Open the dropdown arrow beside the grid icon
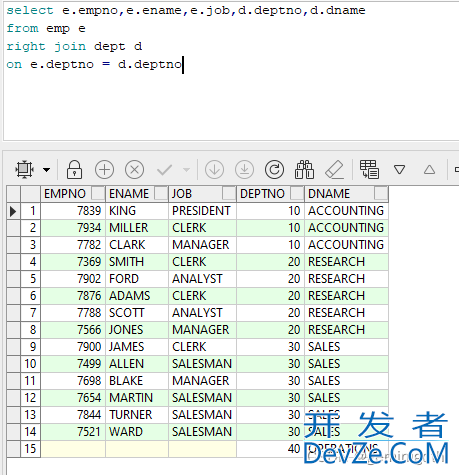This screenshot has width=459, height=475. 46,170
